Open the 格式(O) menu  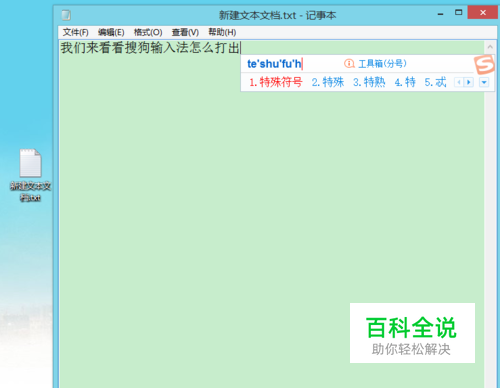pos(148,32)
